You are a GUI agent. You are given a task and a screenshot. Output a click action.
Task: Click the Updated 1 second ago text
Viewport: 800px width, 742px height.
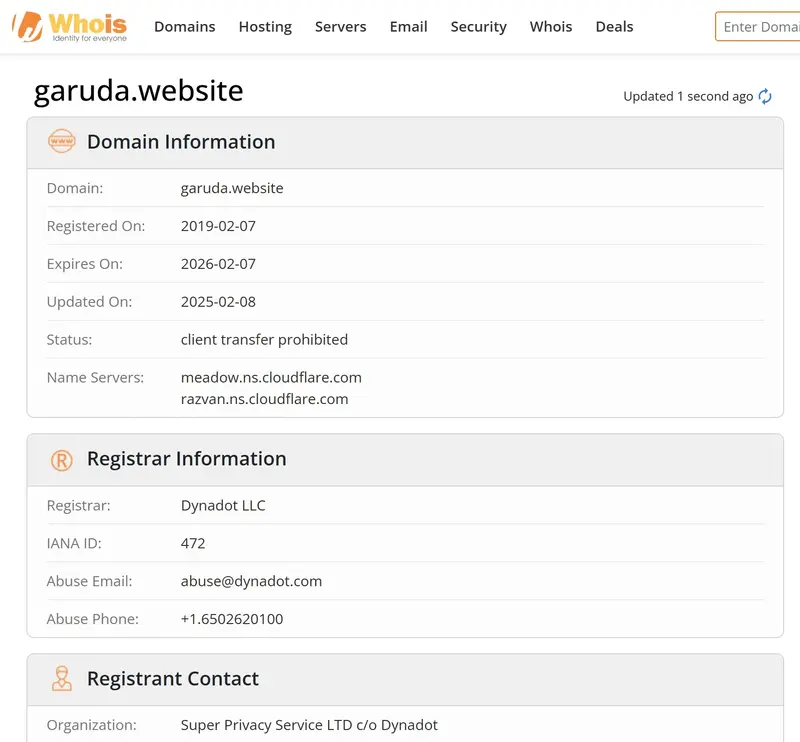click(688, 96)
